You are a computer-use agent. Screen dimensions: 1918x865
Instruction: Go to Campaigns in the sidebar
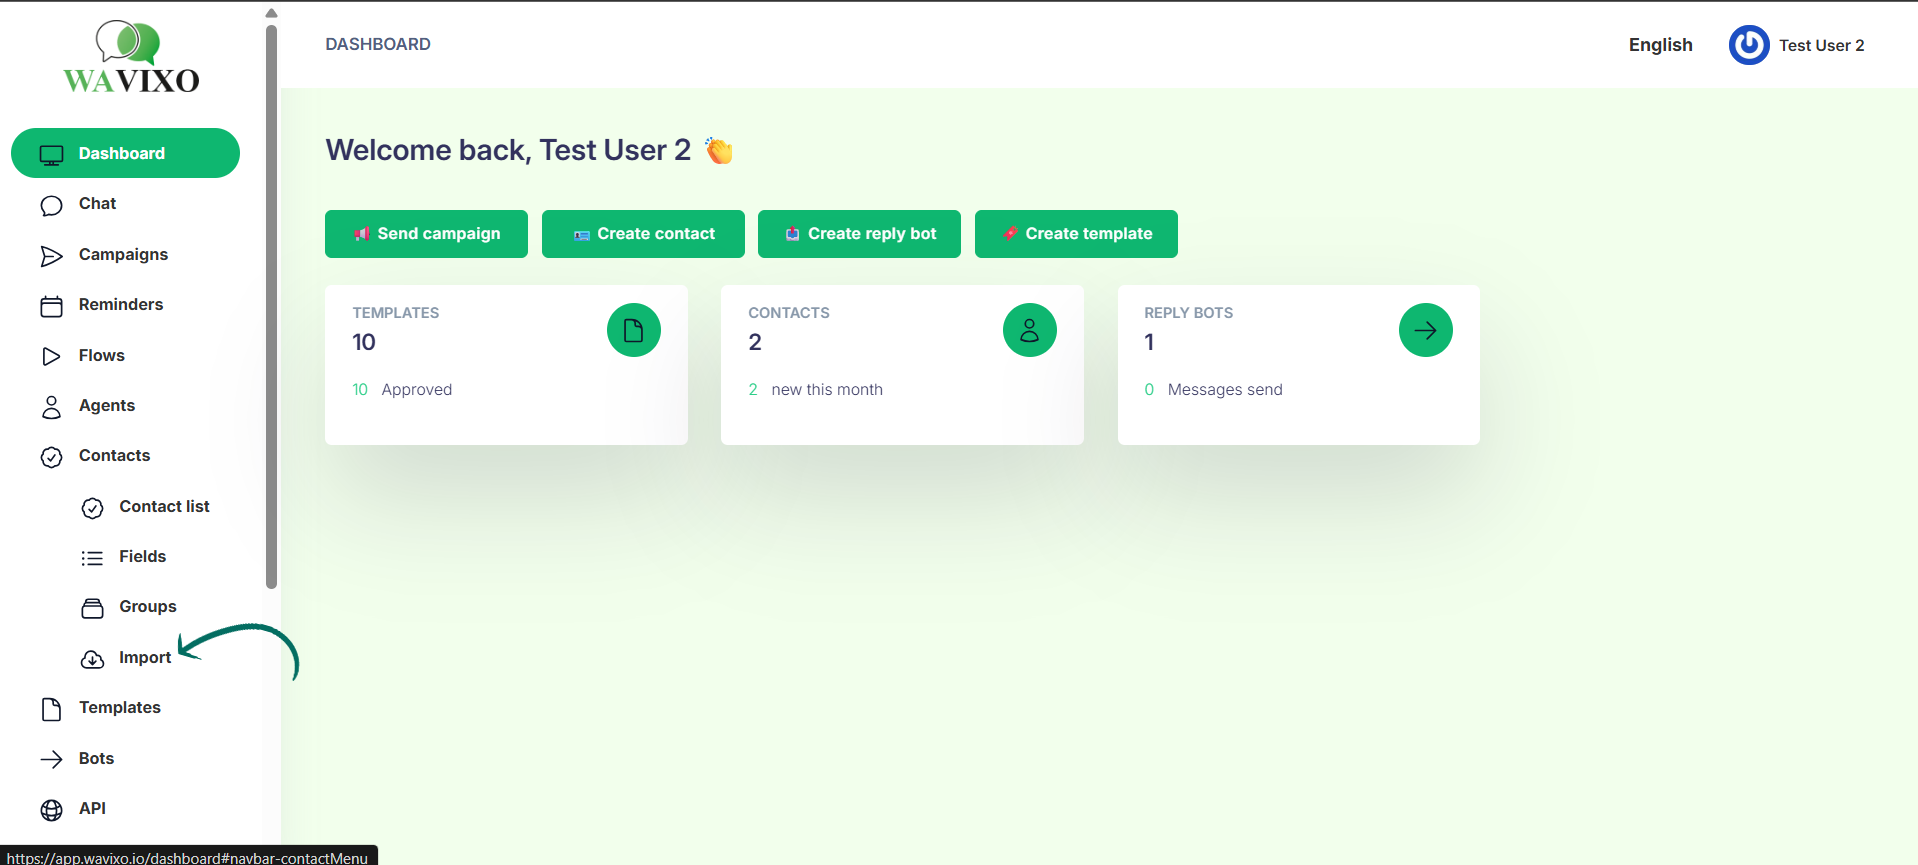[123, 255]
